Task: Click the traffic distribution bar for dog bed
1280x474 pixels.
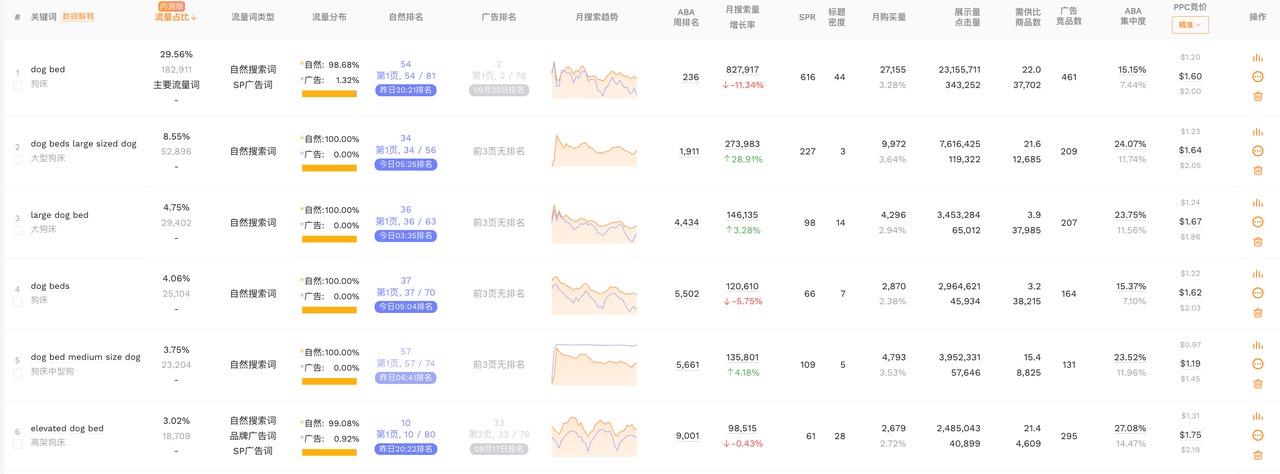Action: pos(329,94)
